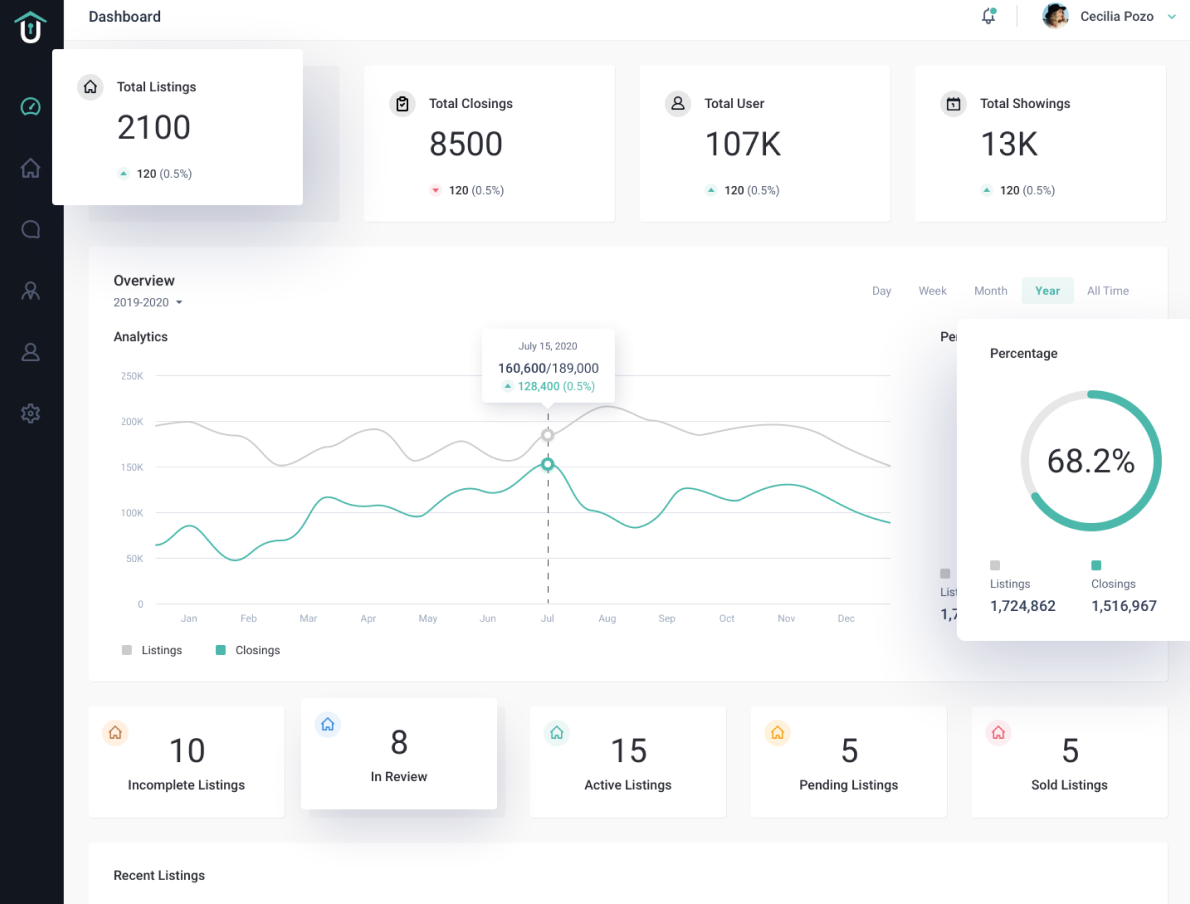Click the Total Closings clipboard icon
This screenshot has width=1190, height=904.
(x=401, y=103)
